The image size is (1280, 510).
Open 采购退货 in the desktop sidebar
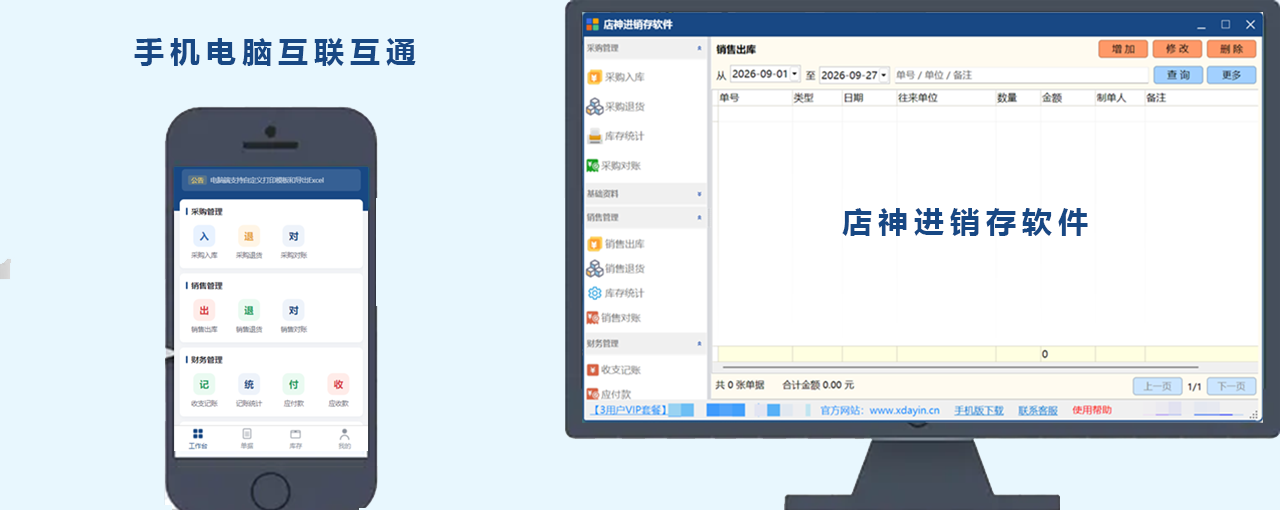click(x=615, y=107)
